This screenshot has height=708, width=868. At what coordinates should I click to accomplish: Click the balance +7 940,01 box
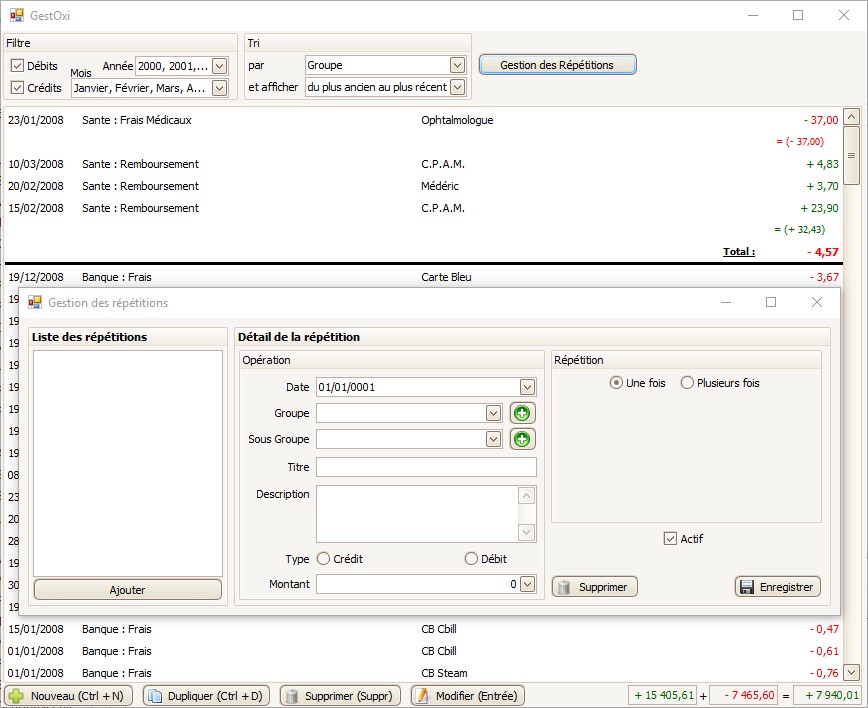click(x=828, y=695)
